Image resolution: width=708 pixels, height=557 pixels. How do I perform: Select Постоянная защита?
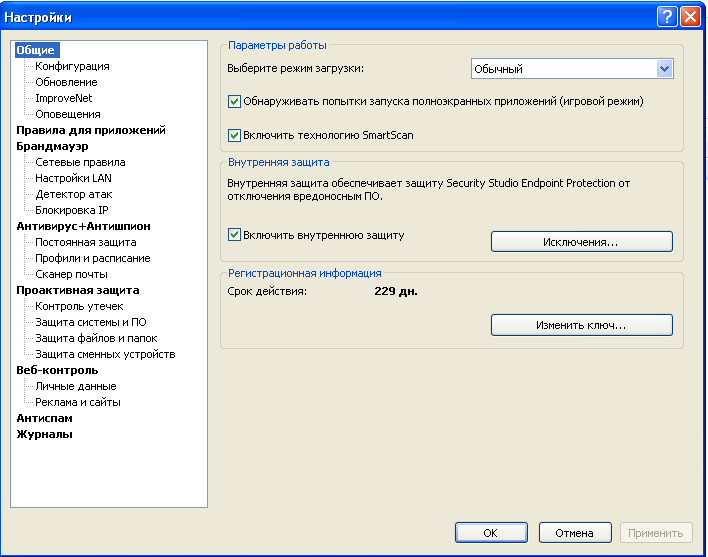(86, 242)
